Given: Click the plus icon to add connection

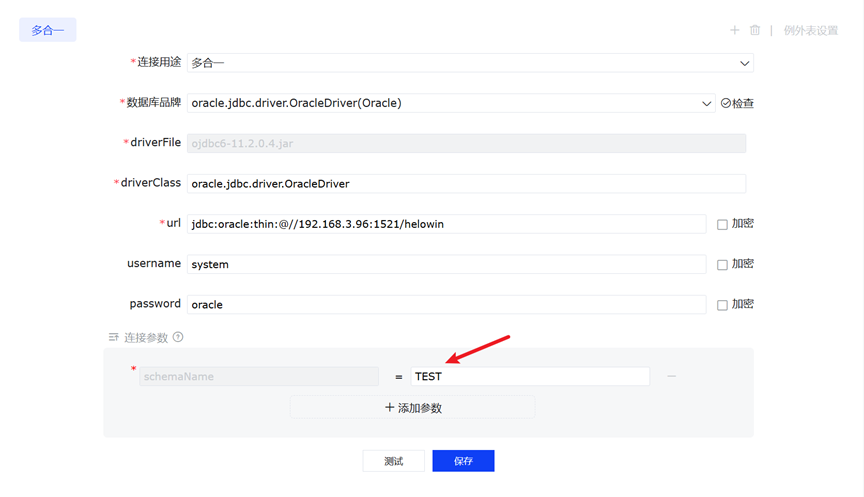Looking at the screenshot, I should 734,30.
